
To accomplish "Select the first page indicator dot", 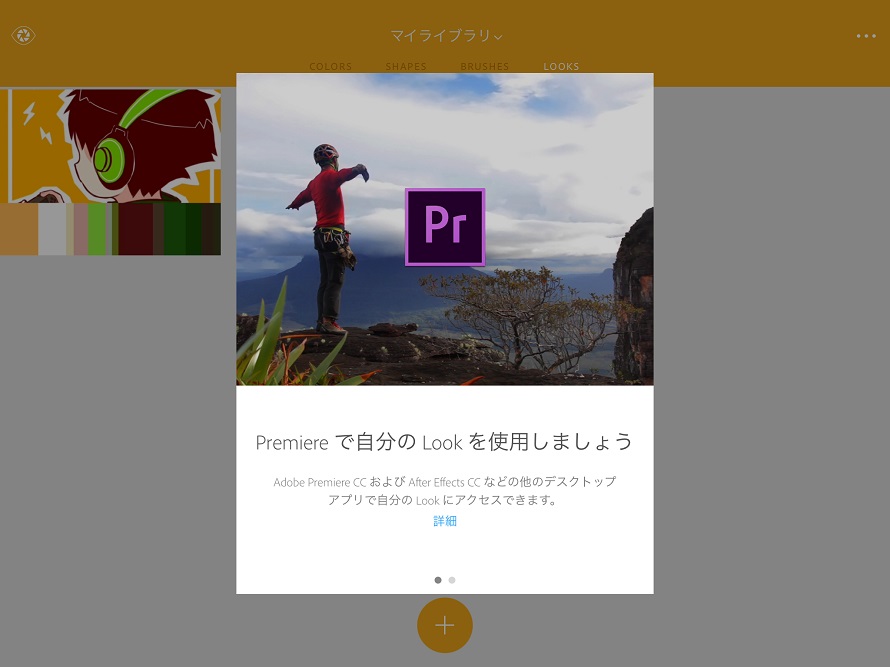I will (438, 580).
